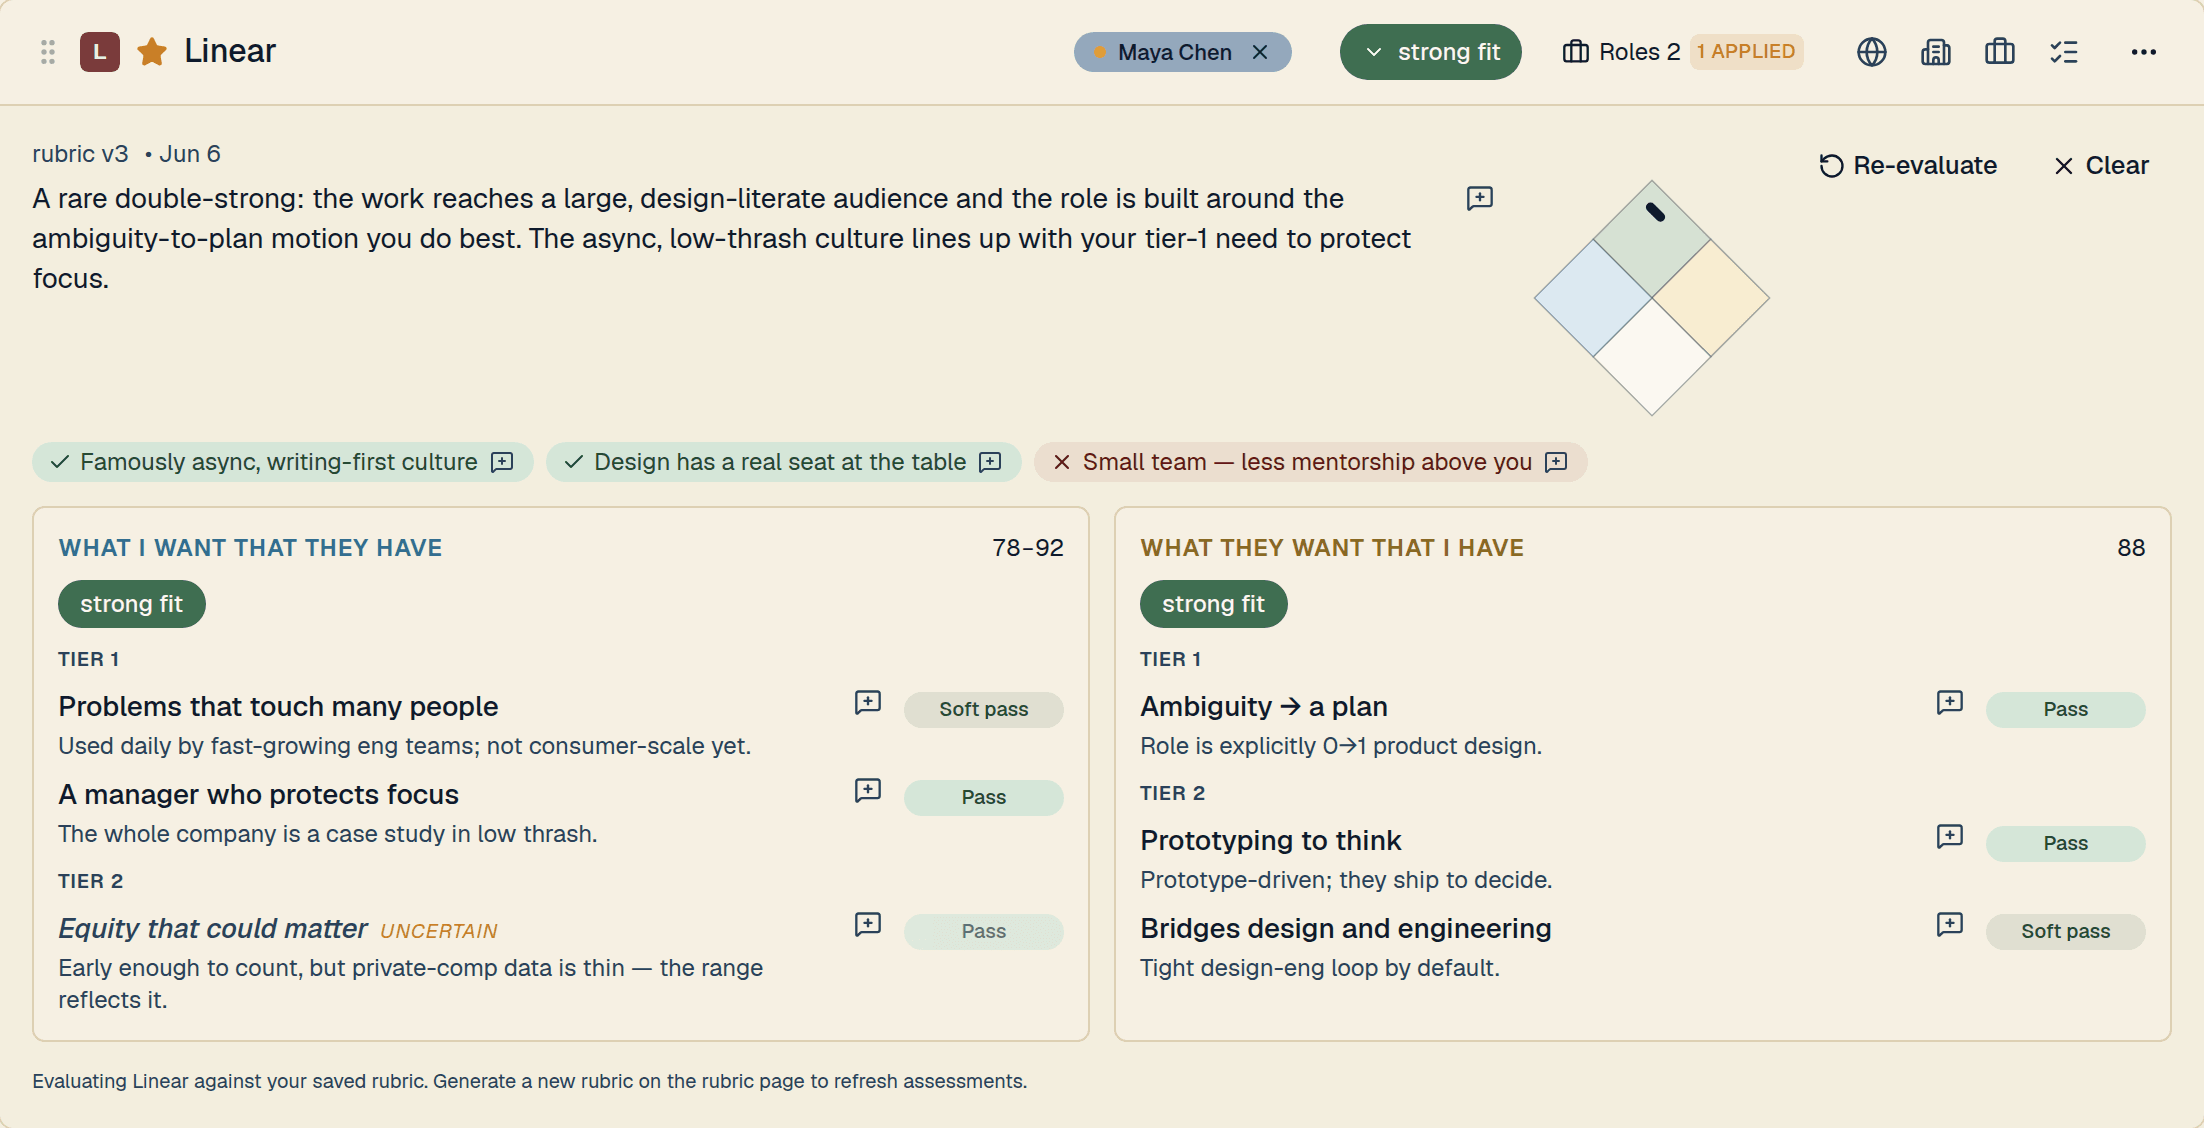Click the 78–92 score range
Viewport: 2204px width, 1128px height.
pos(1028,548)
